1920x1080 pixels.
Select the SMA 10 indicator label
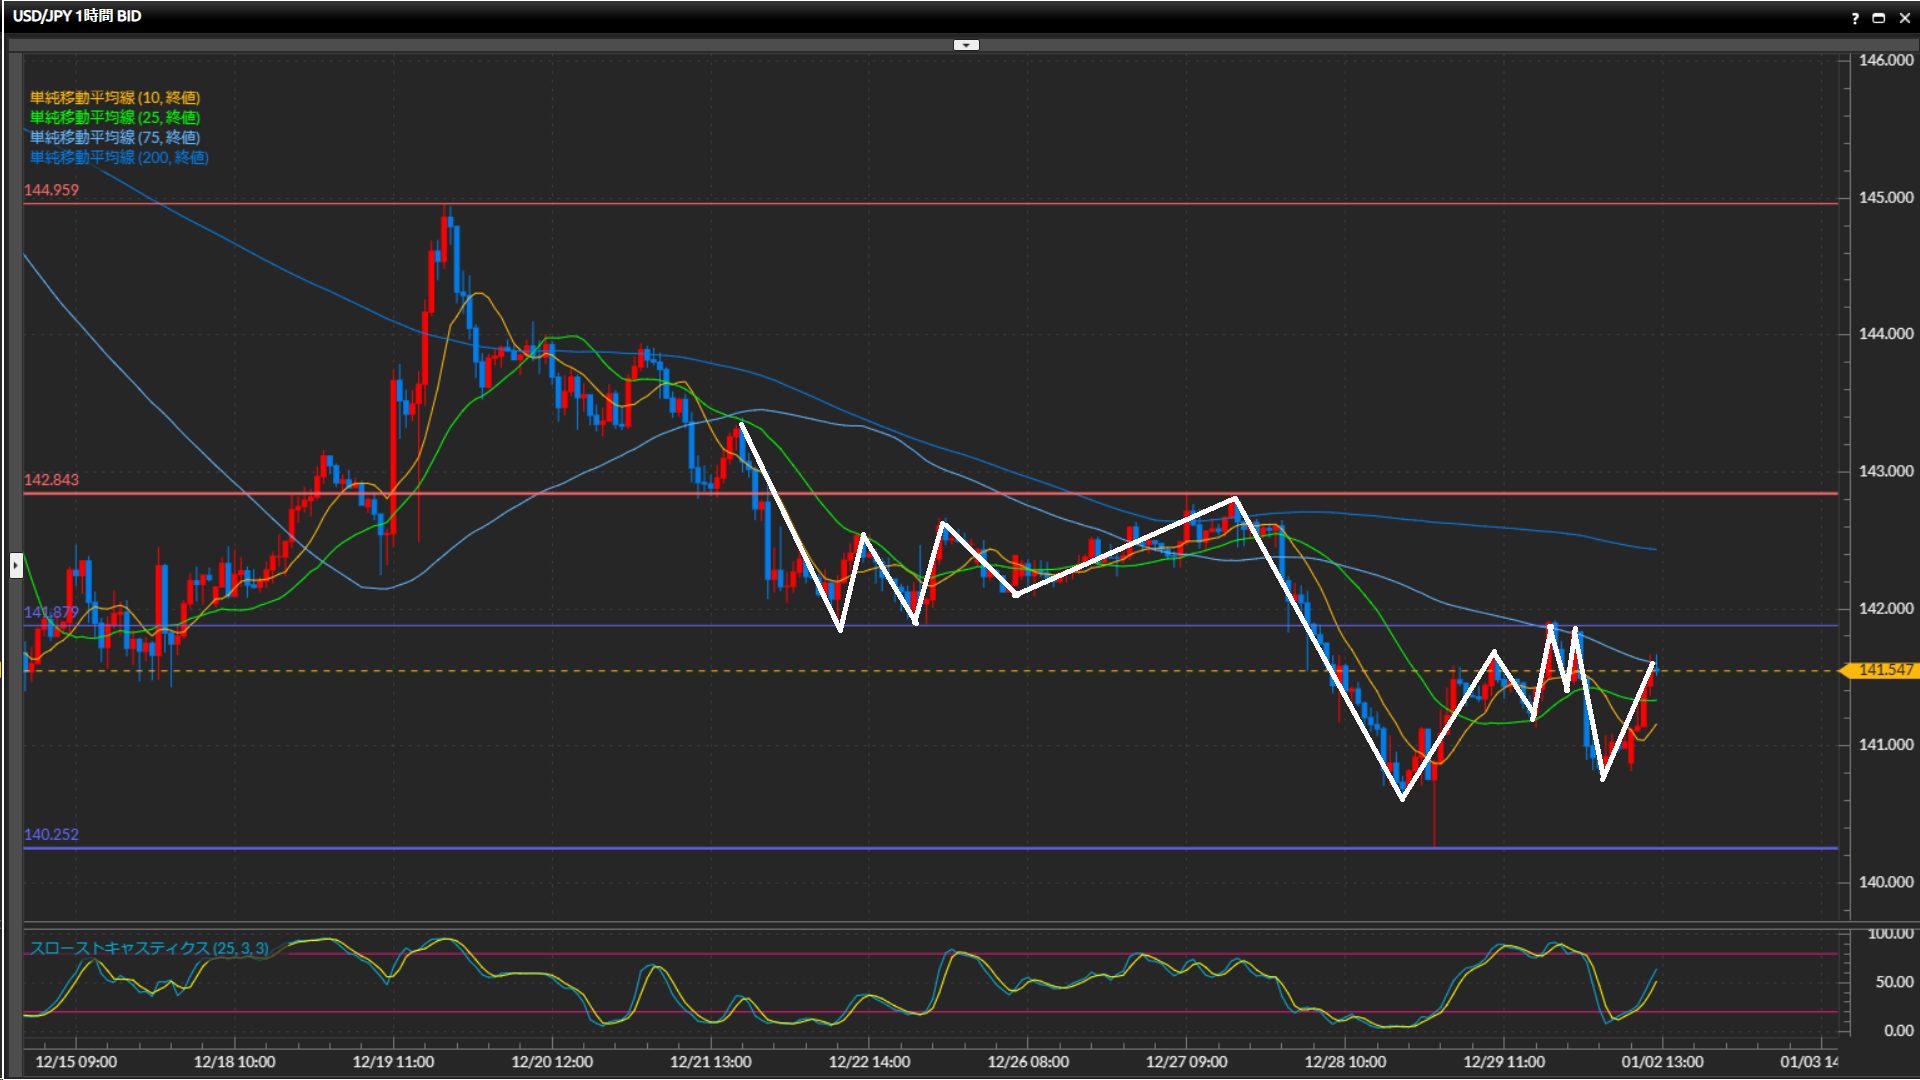115,97
